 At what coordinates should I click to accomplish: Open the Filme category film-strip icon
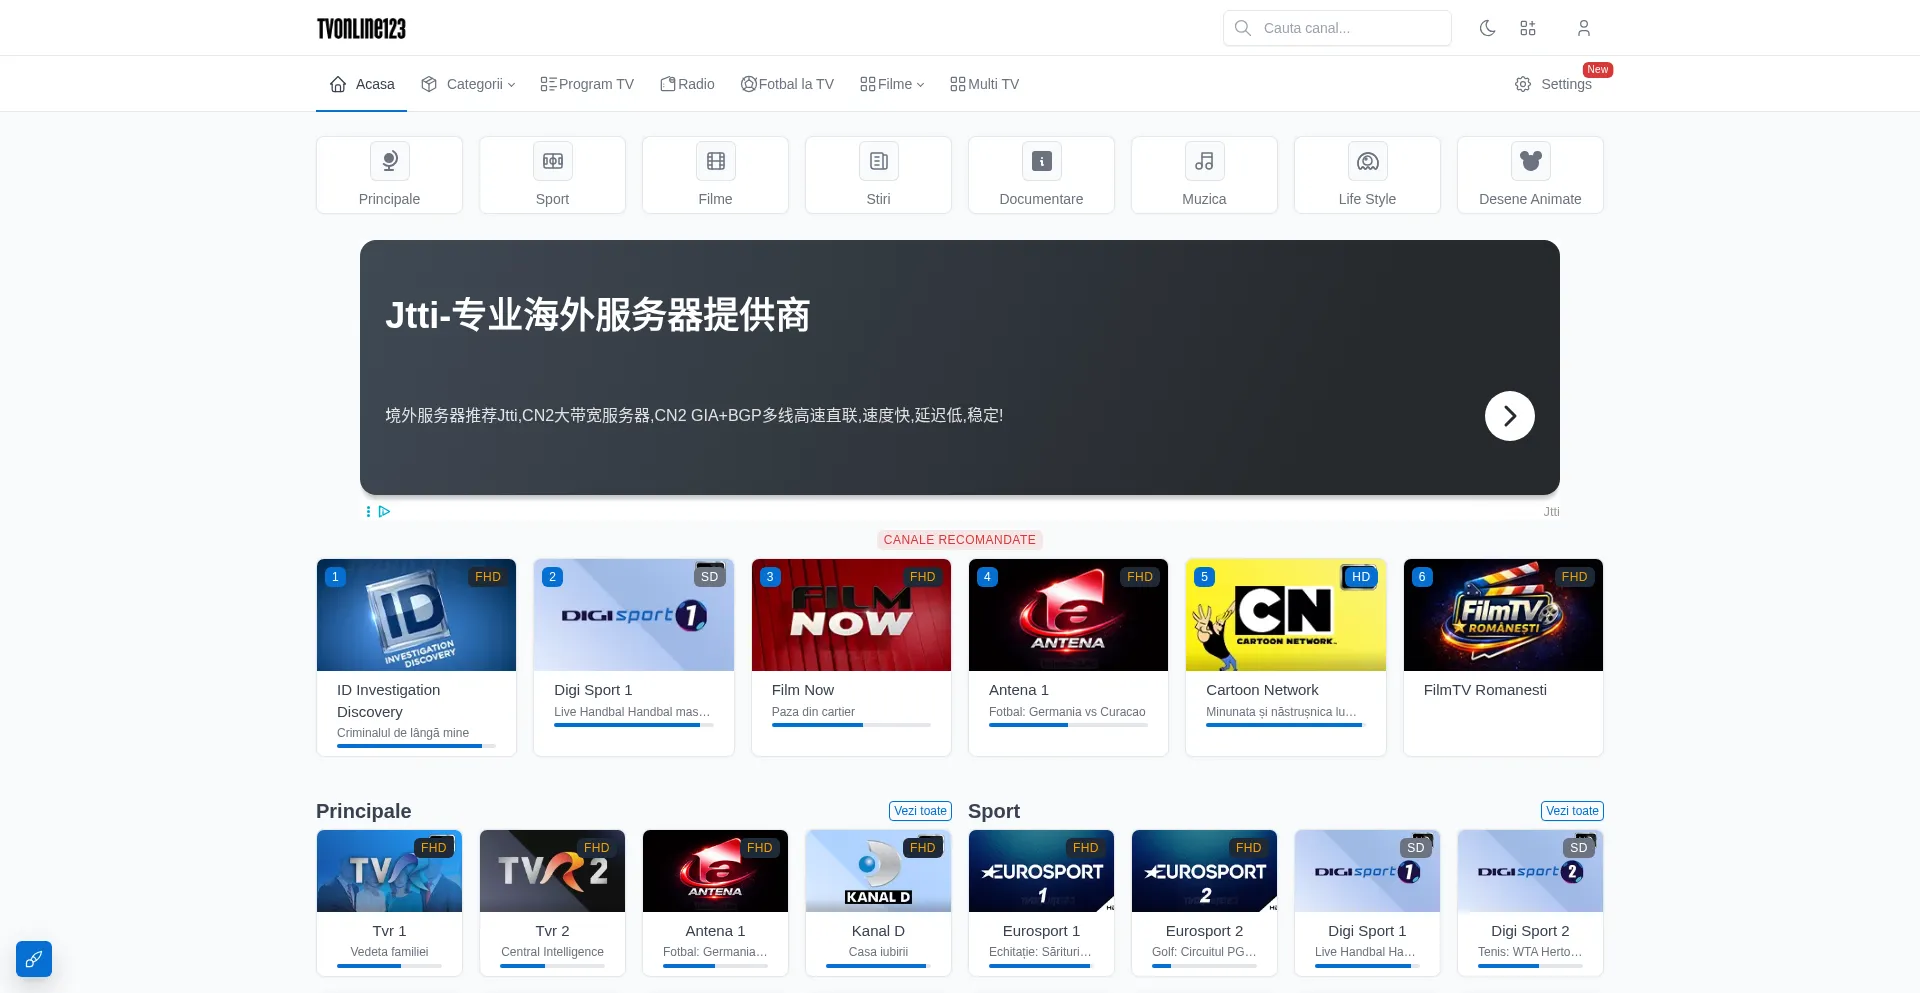coord(716,161)
